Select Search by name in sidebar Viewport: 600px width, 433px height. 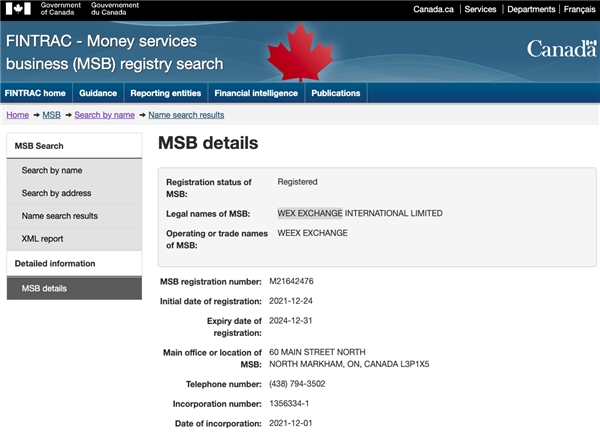(52, 170)
